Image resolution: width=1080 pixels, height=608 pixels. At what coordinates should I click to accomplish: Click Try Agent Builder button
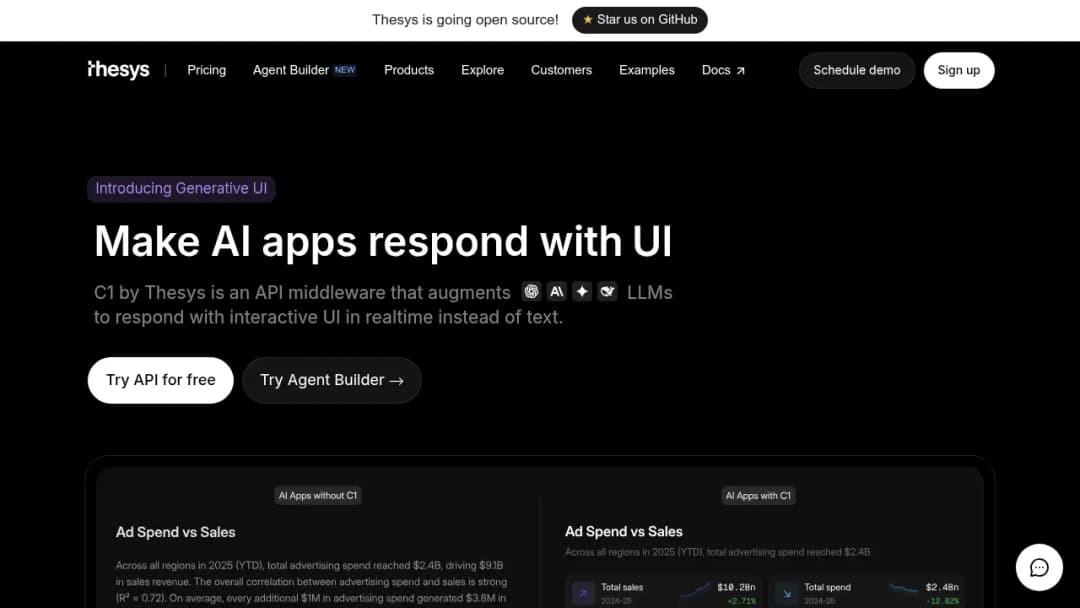pos(331,380)
